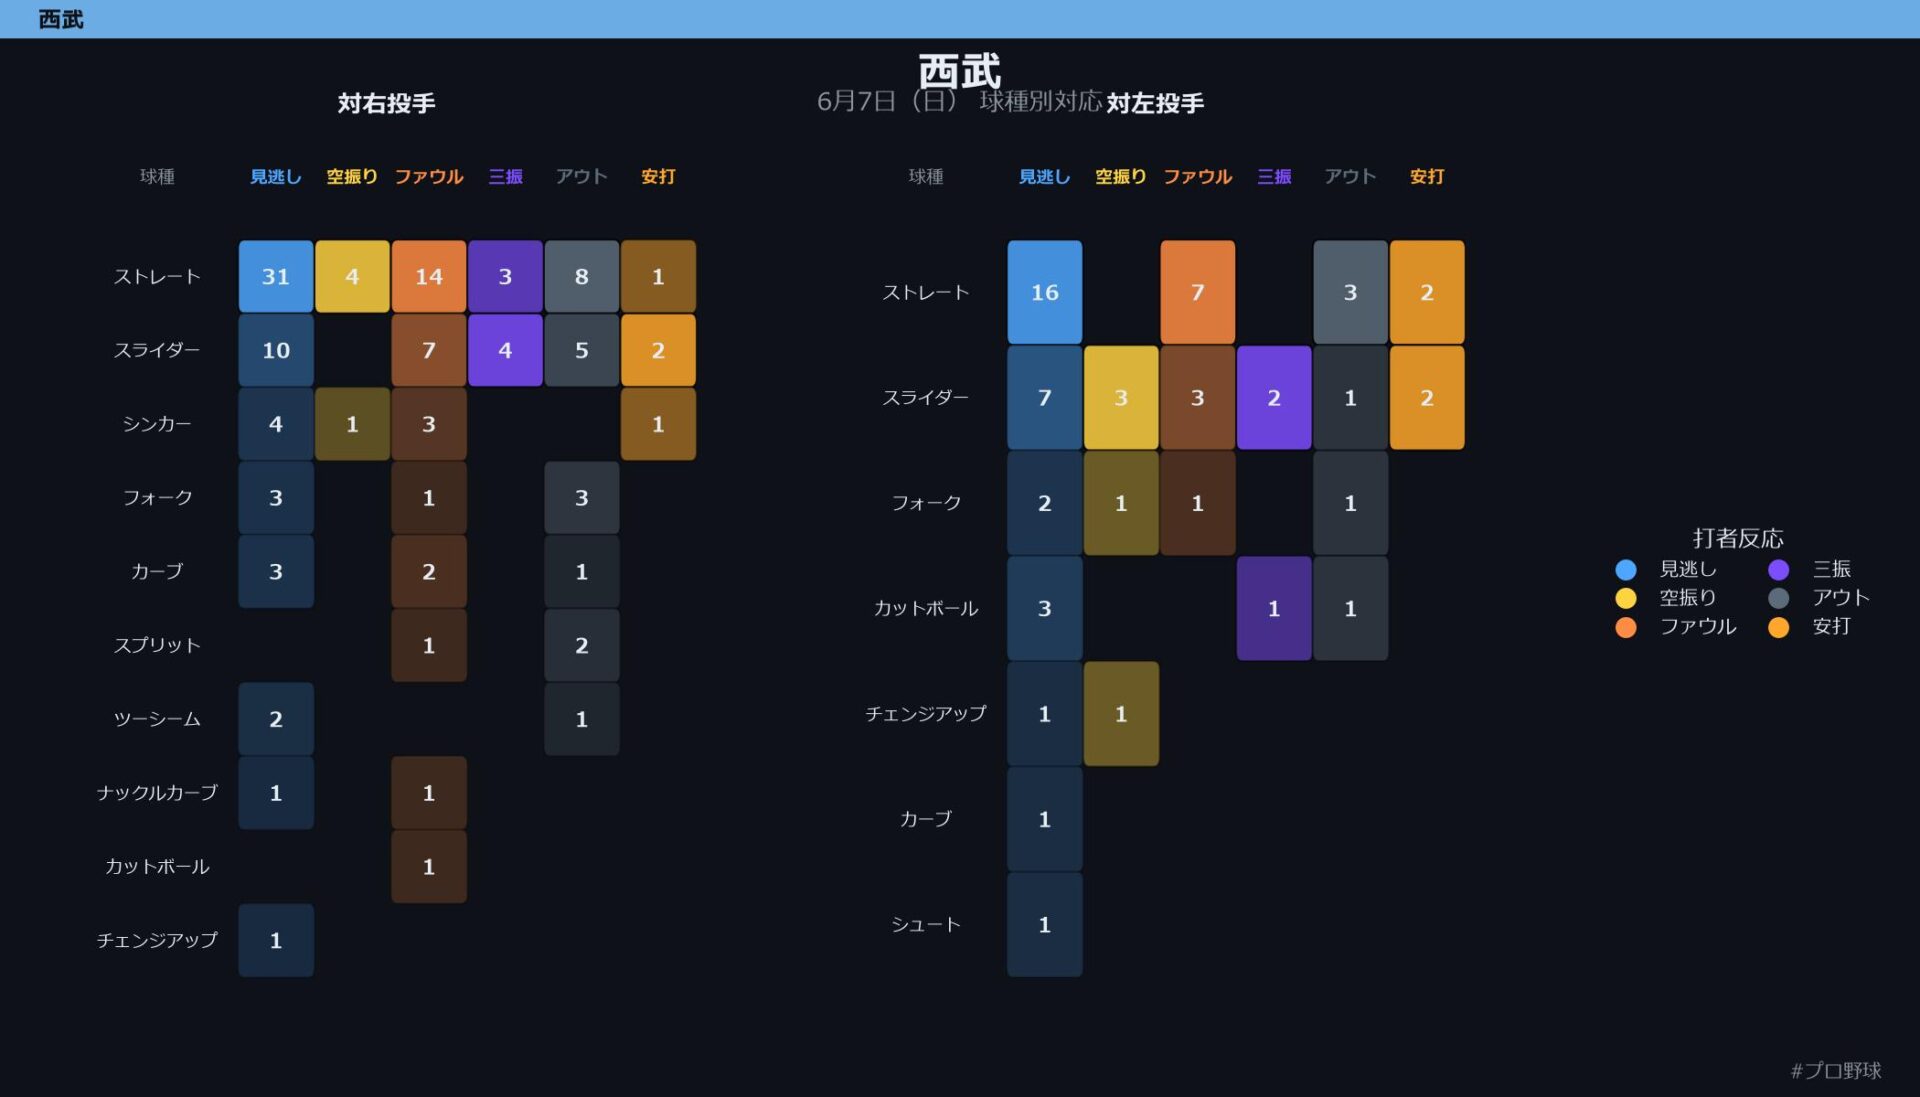Screen dimensions: 1920x1097
Task: Select the 打者反応 legend title
Action: (1738, 538)
